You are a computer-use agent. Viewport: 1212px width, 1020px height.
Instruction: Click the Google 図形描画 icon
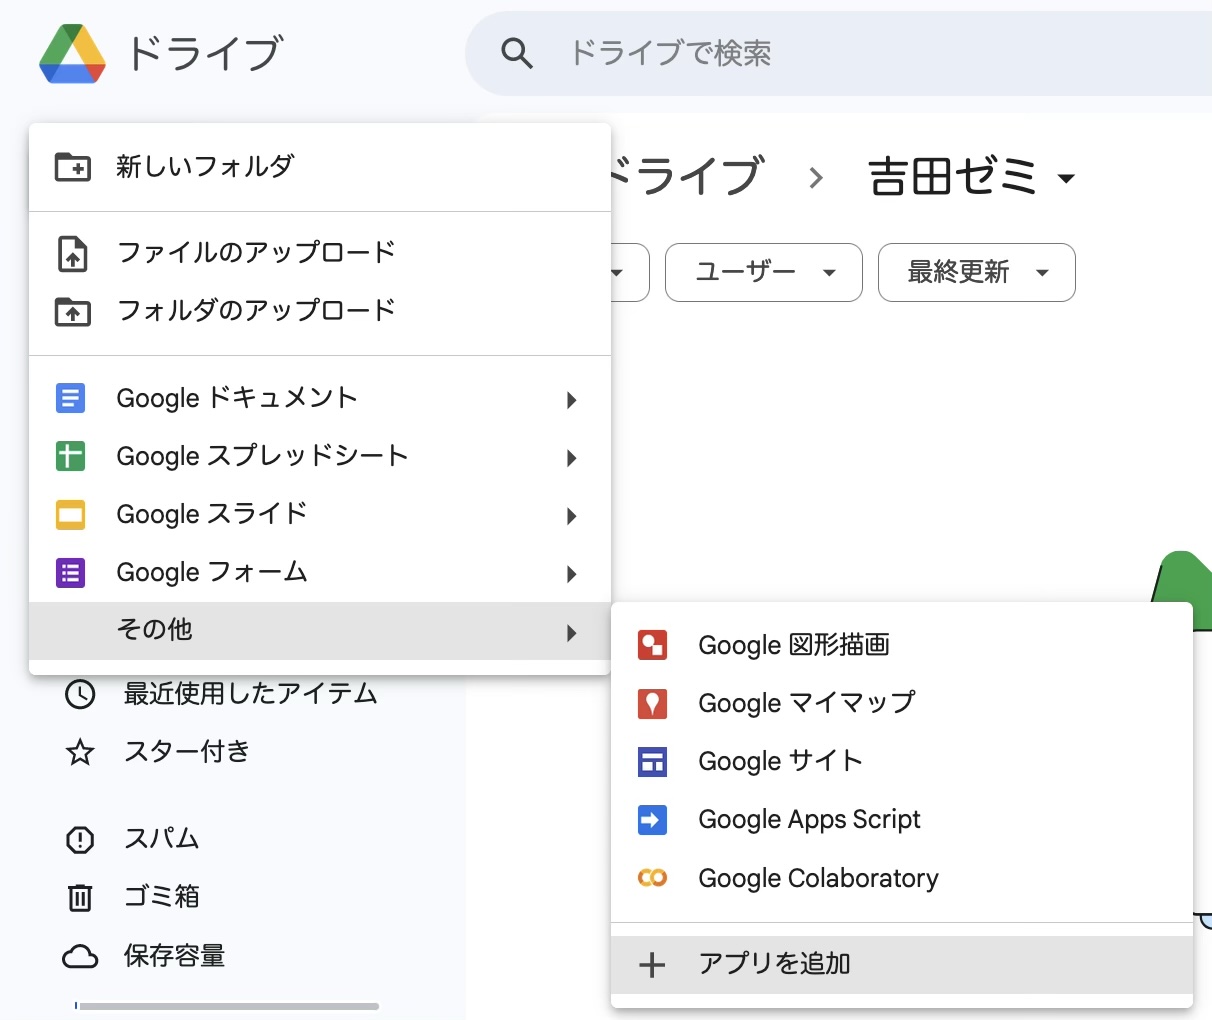click(x=652, y=646)
